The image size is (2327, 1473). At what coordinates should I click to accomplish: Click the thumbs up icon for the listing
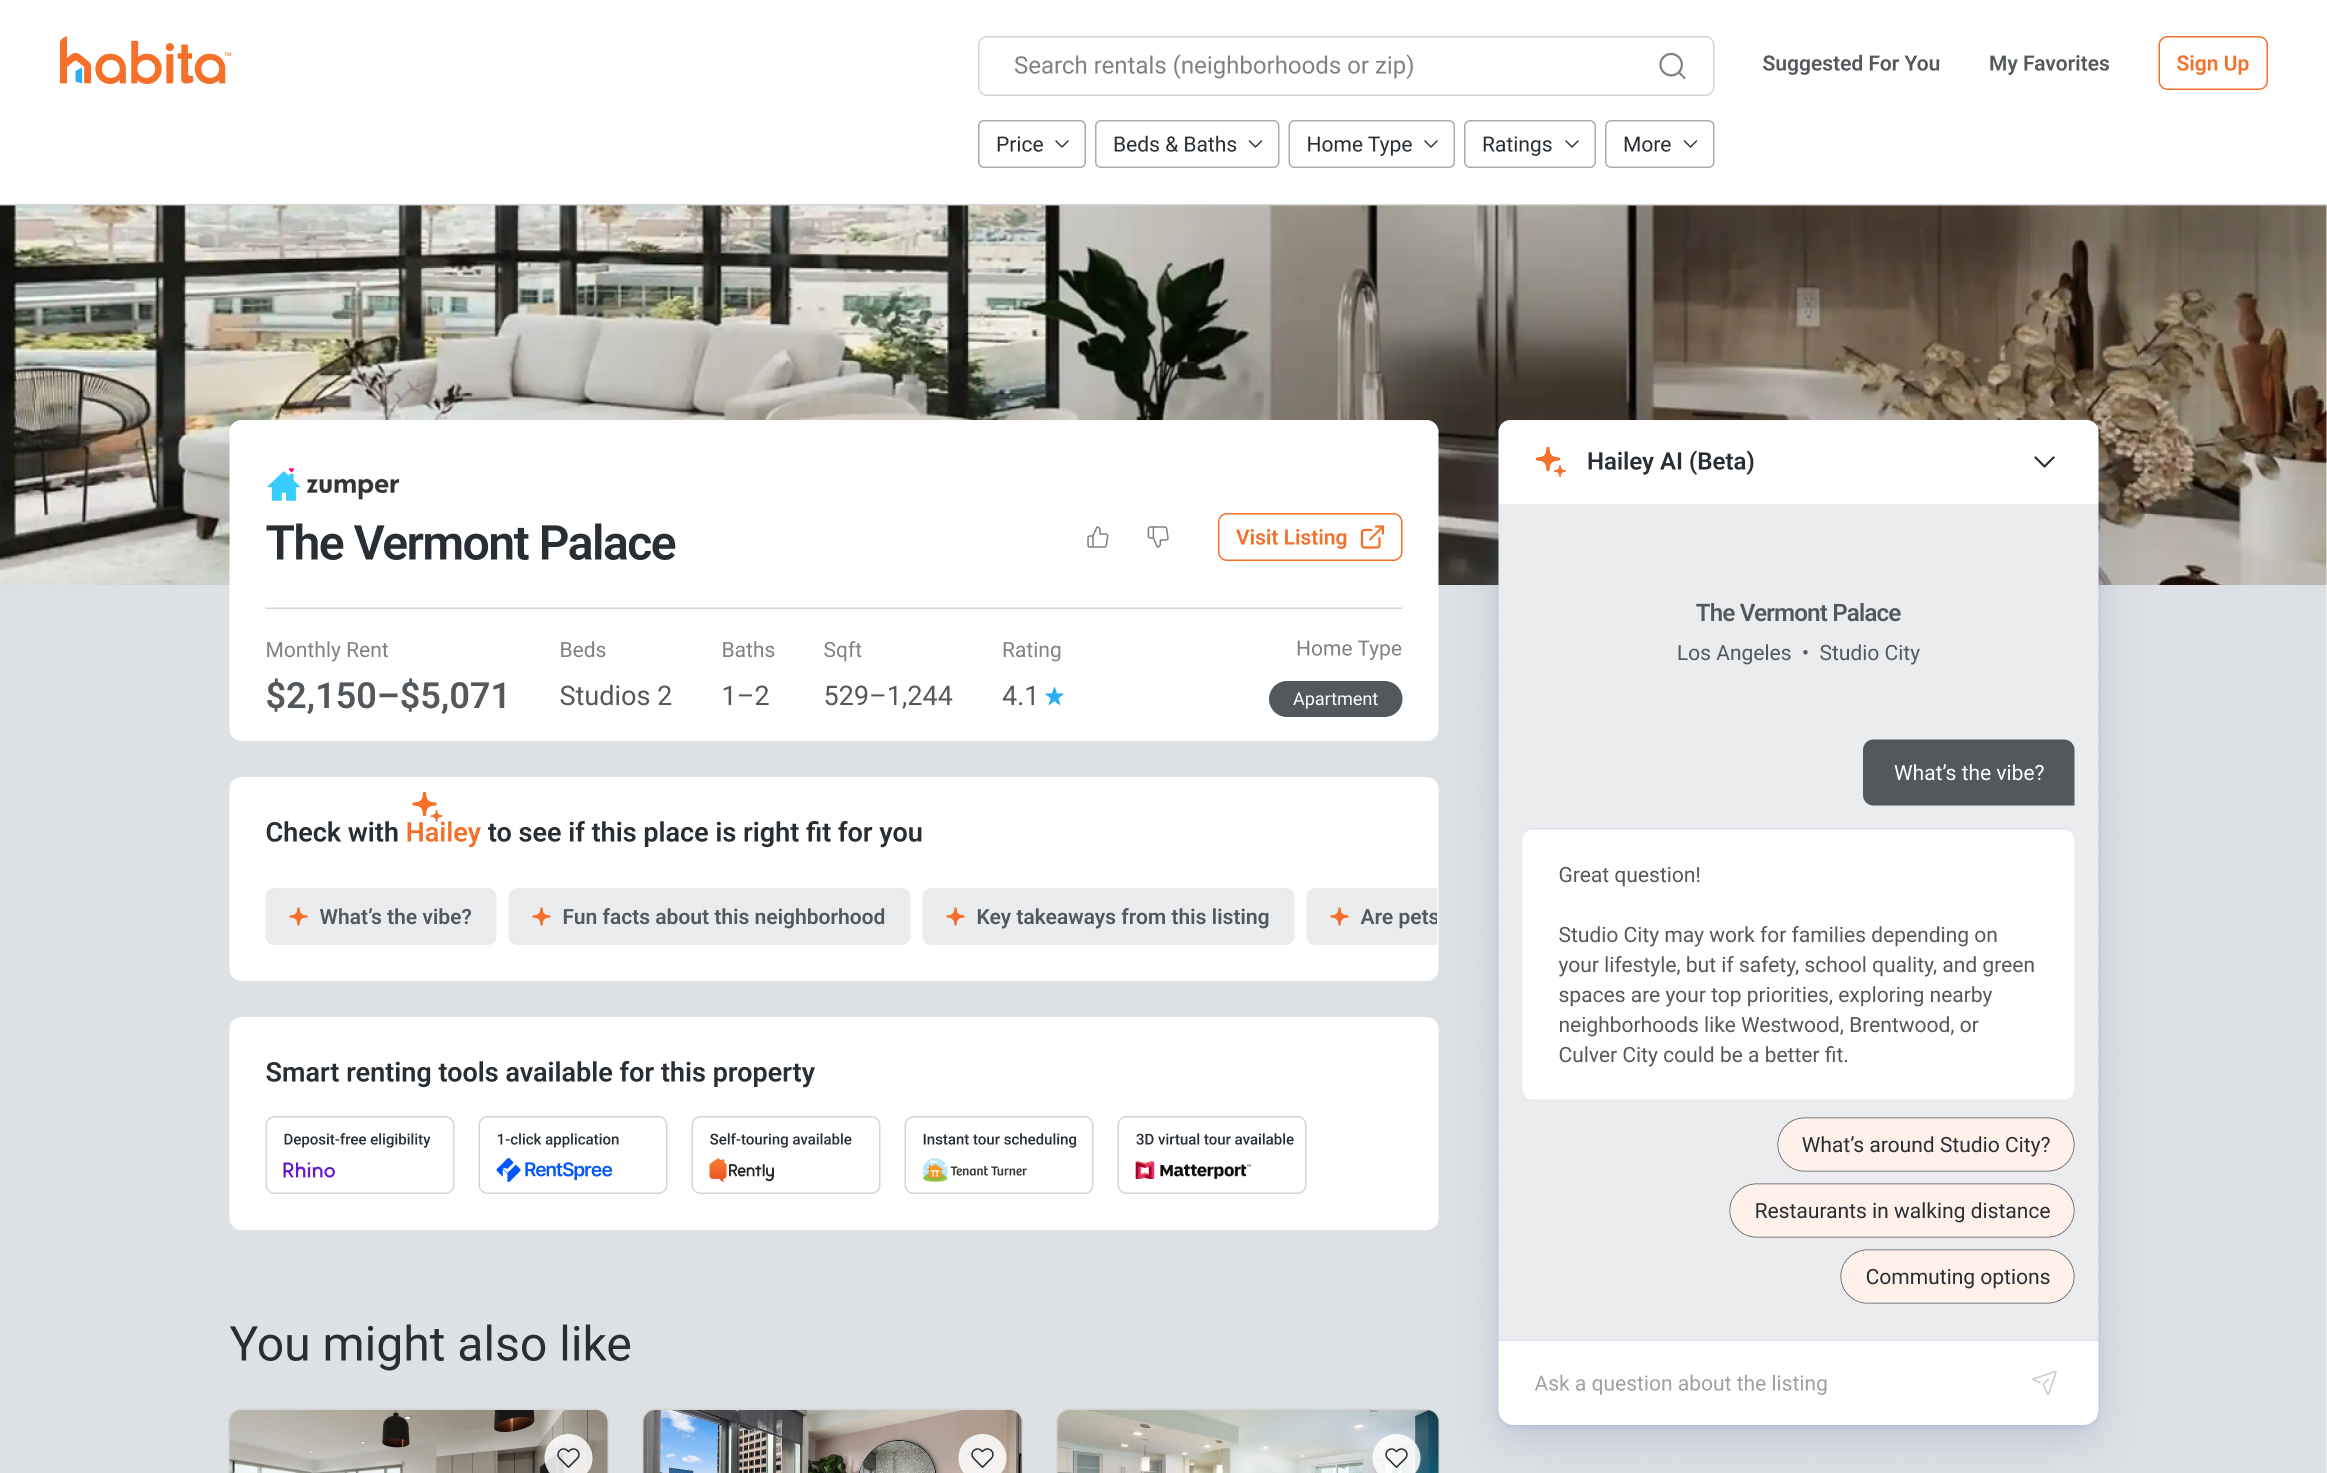1098,538
